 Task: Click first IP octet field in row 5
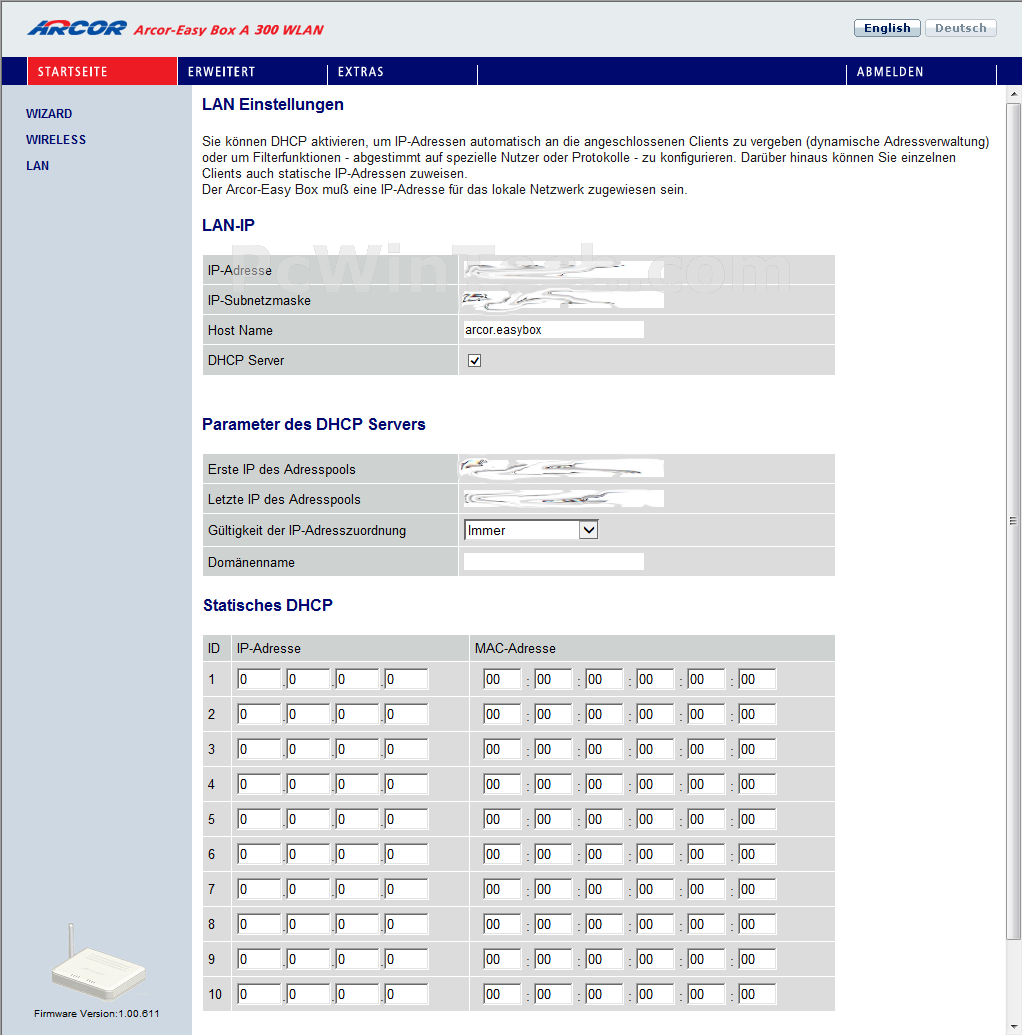click(259, 819)
